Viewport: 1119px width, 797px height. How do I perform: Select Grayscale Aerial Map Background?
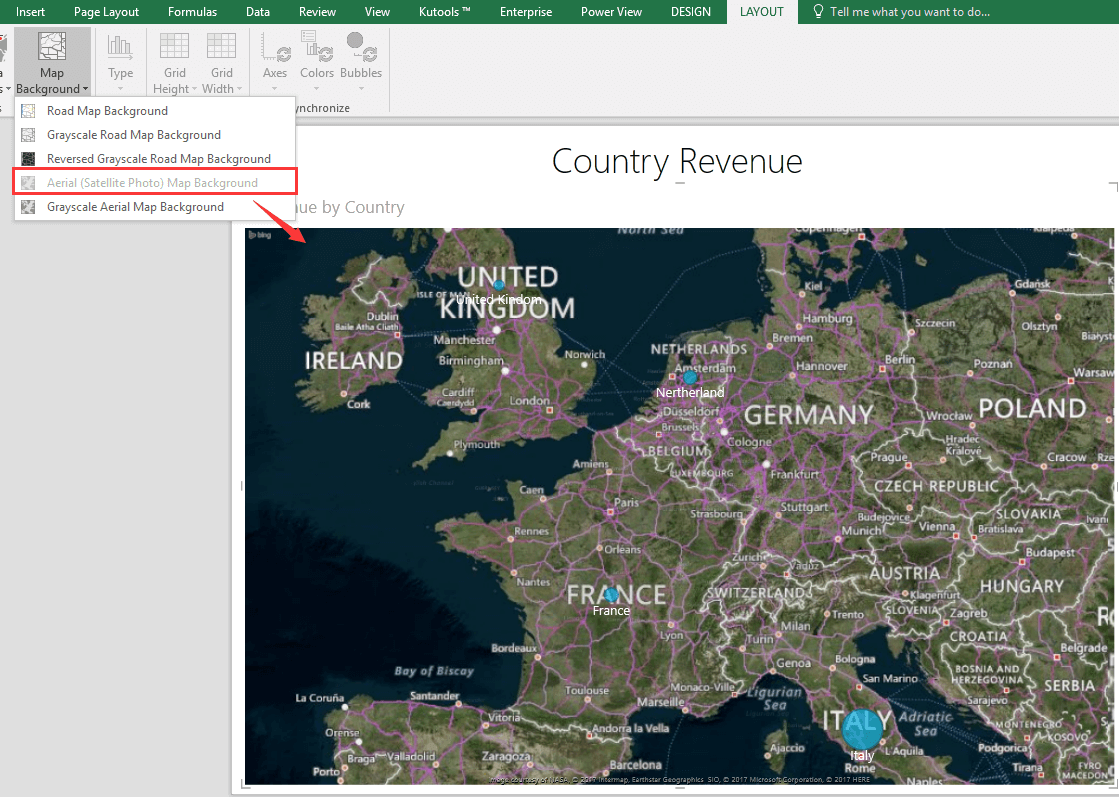pos(135,207)
